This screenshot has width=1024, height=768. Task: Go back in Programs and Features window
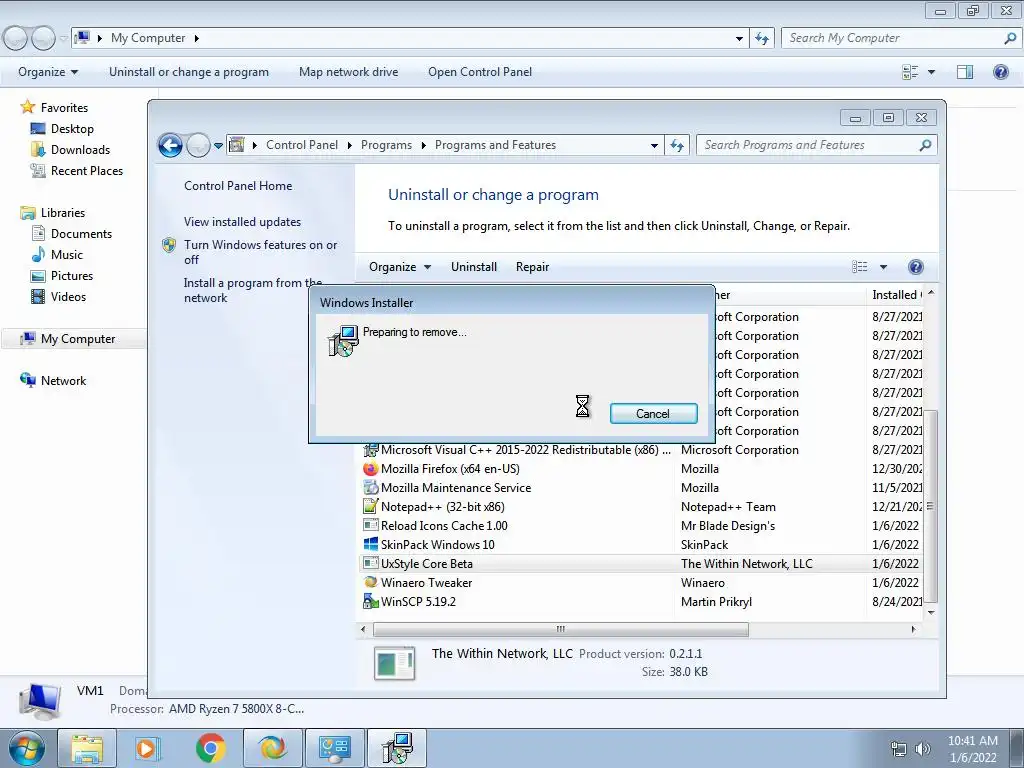[170, 145]
